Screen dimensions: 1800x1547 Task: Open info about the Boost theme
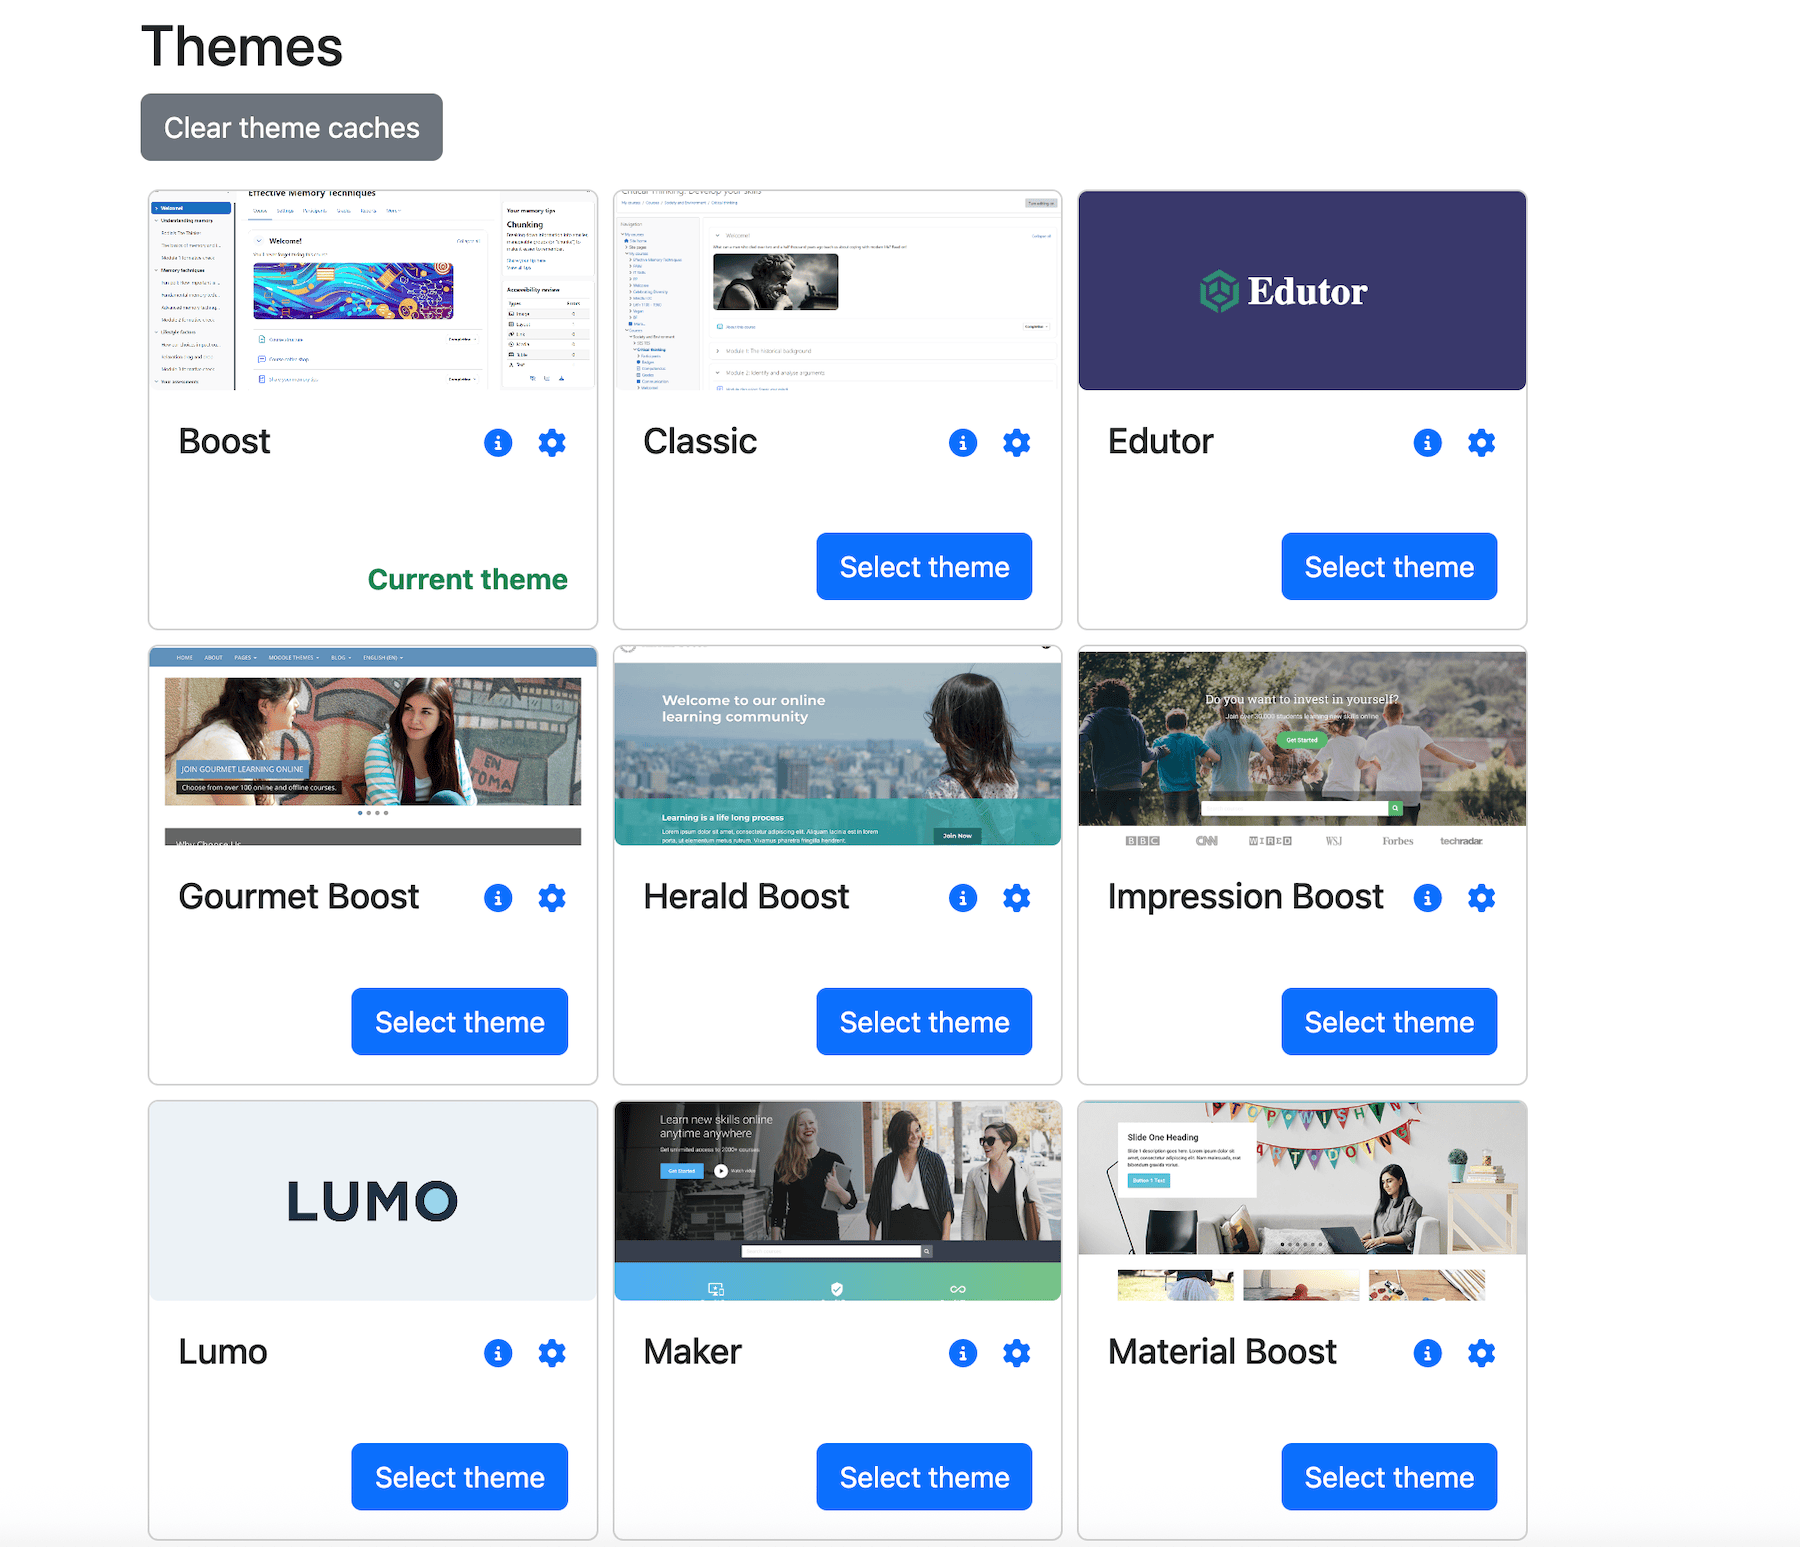point(498,443)
